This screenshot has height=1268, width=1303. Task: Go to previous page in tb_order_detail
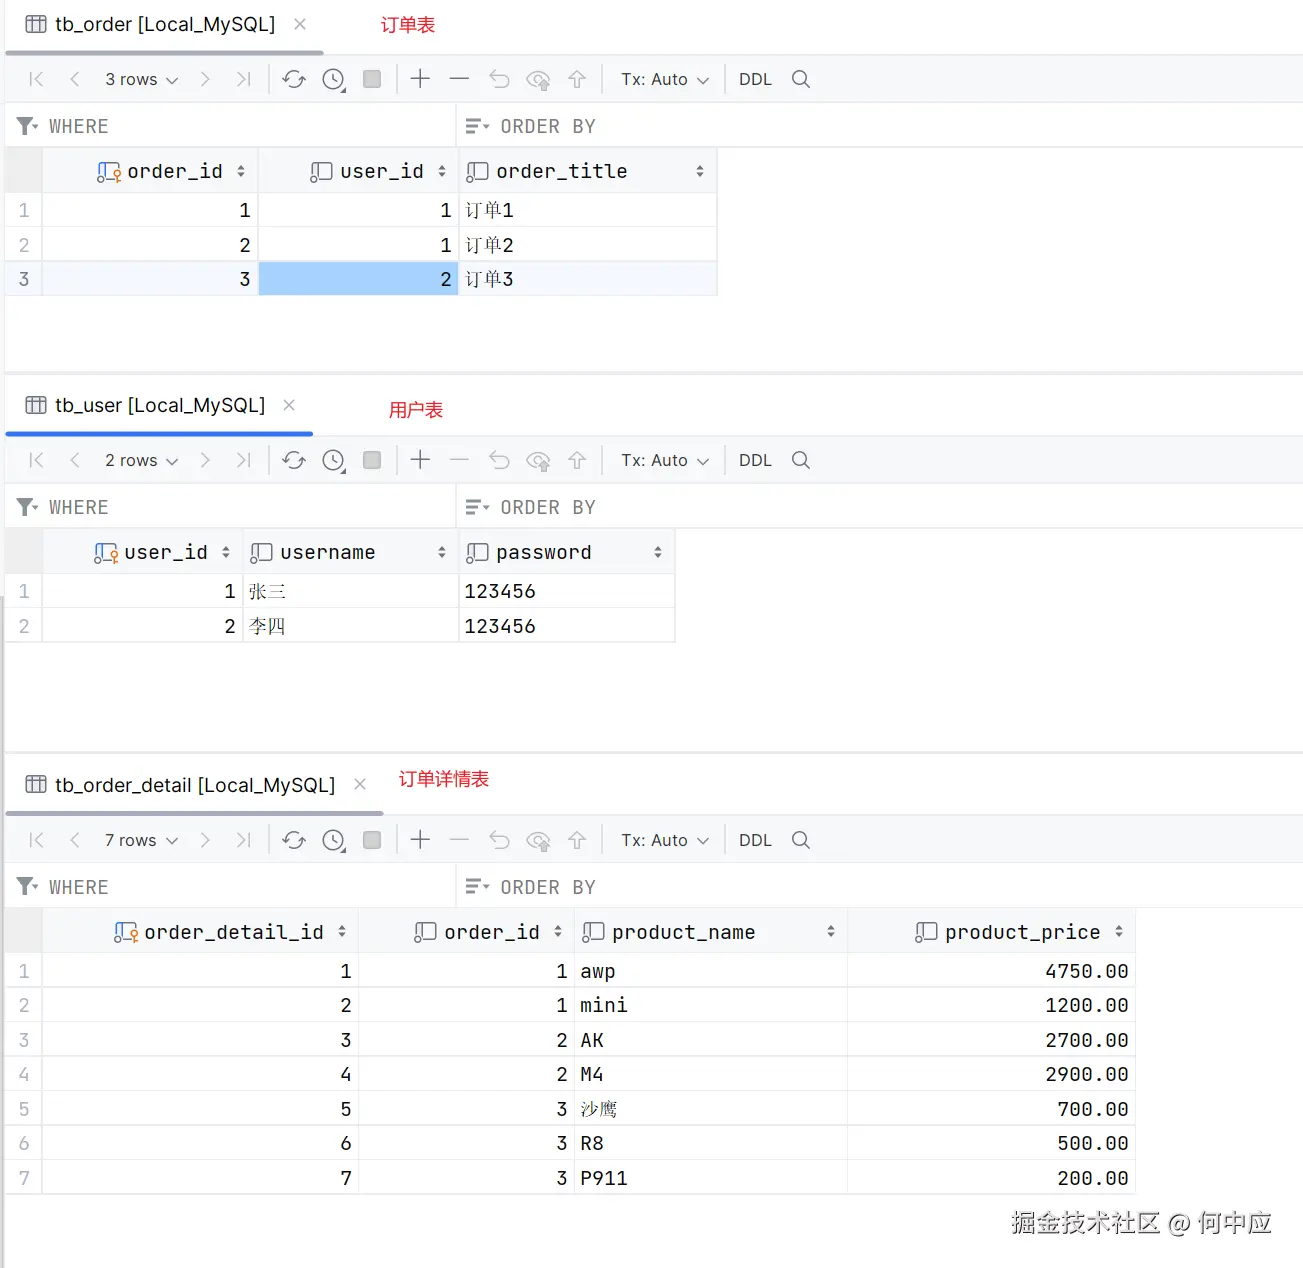75,840
